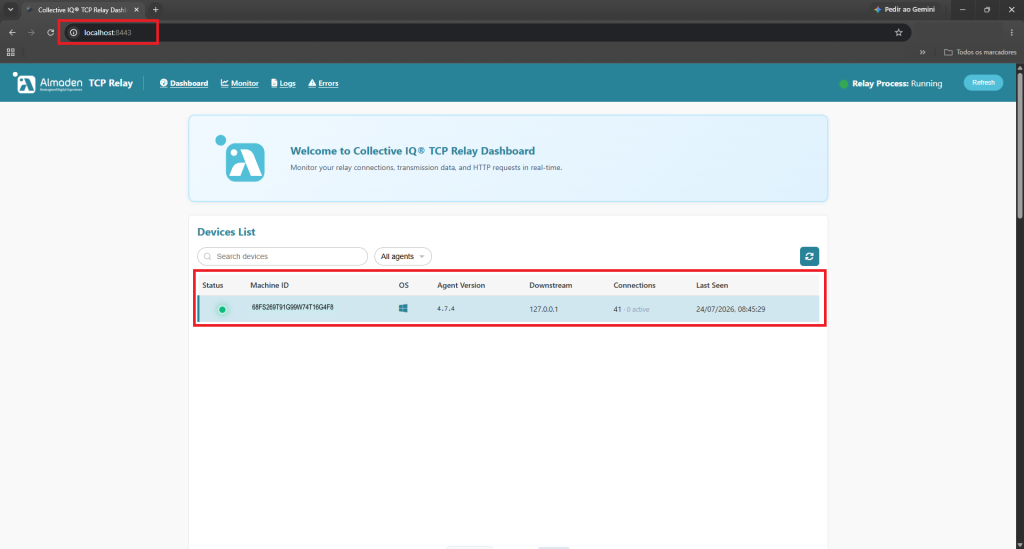Open Chrome three-dot menu
This screenshot has width=1024, height=549.
(1012, 33)
